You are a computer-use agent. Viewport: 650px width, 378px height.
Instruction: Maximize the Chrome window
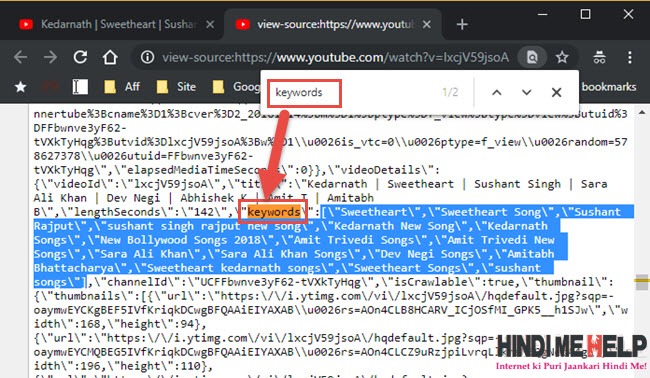[585, 14]
